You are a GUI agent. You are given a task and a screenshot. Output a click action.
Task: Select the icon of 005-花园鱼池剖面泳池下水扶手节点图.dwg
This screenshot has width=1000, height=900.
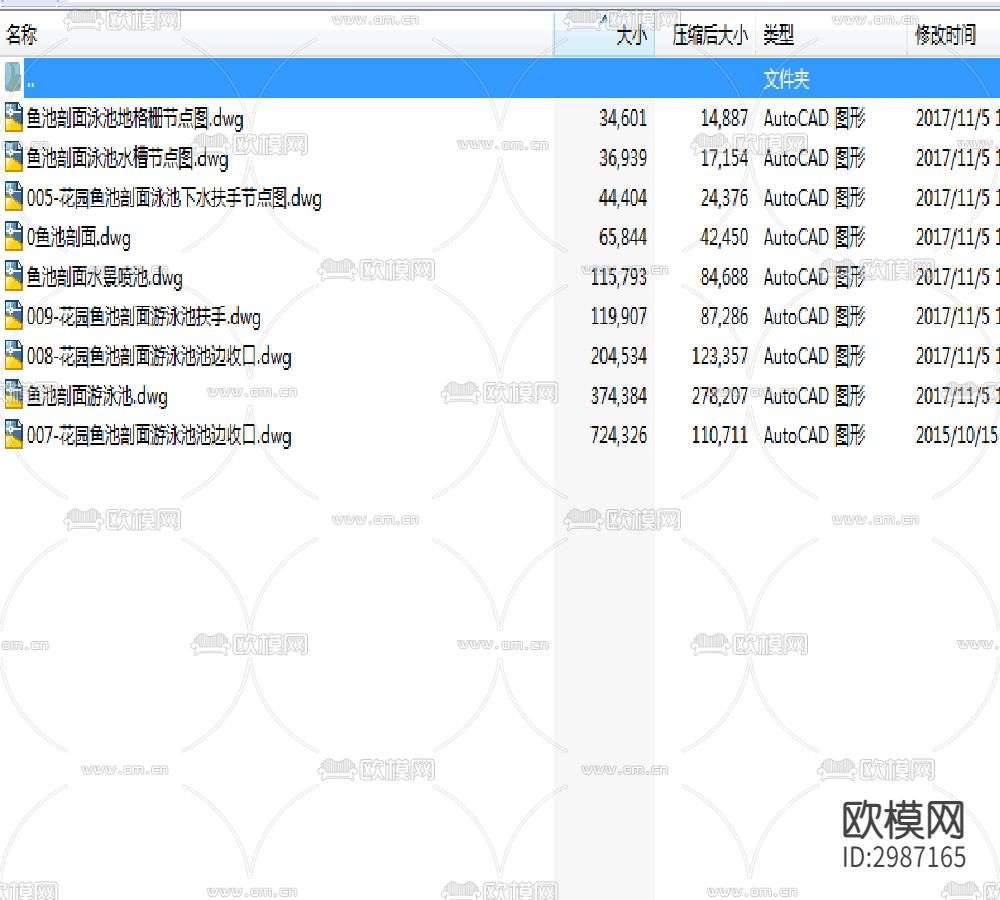coord(14,198)
